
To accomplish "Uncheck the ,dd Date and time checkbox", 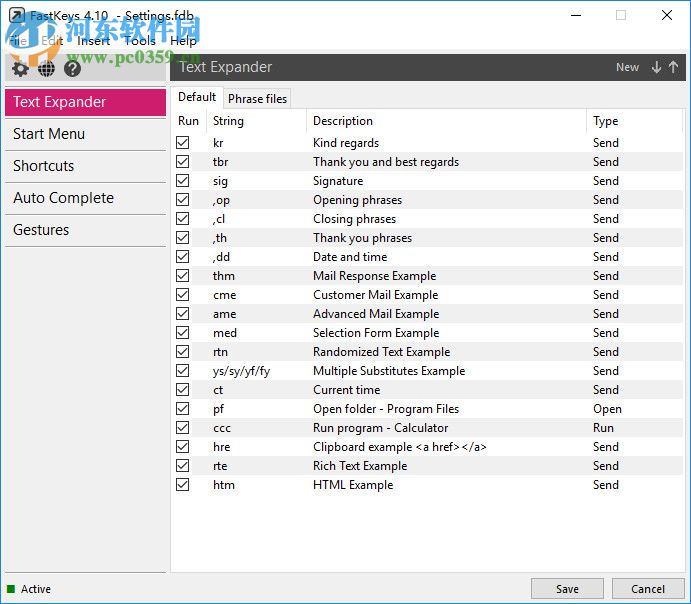I will pyautogui.click(x=182, y=256).
